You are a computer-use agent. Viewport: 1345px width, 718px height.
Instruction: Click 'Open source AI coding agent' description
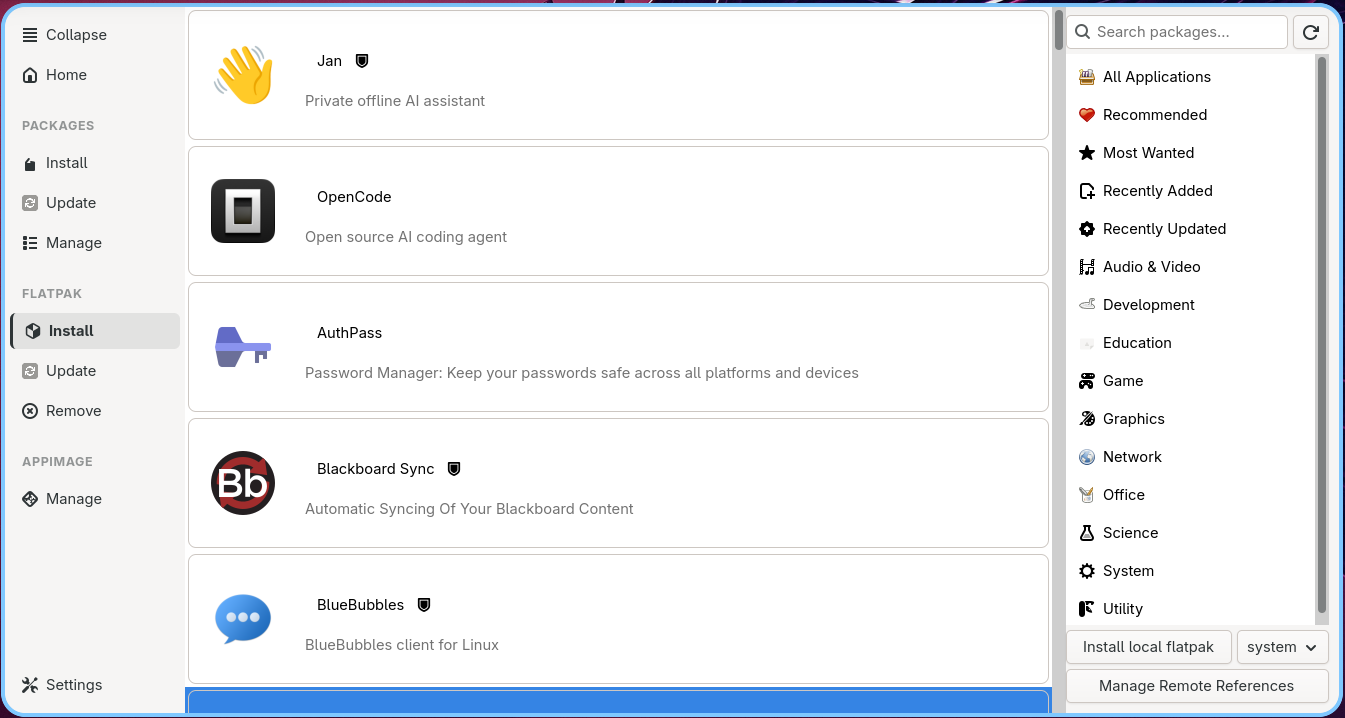pyautogui.click(x=406, y=237)
